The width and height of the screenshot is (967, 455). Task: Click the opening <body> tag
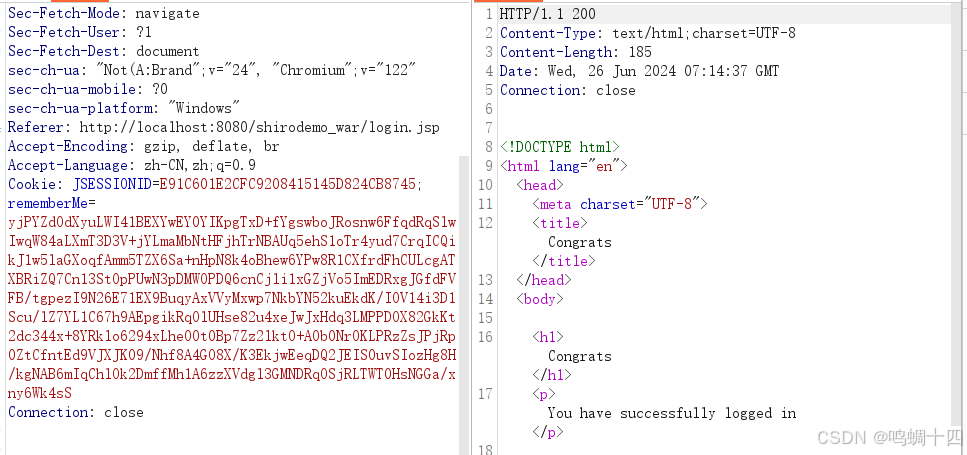point(540,300)
